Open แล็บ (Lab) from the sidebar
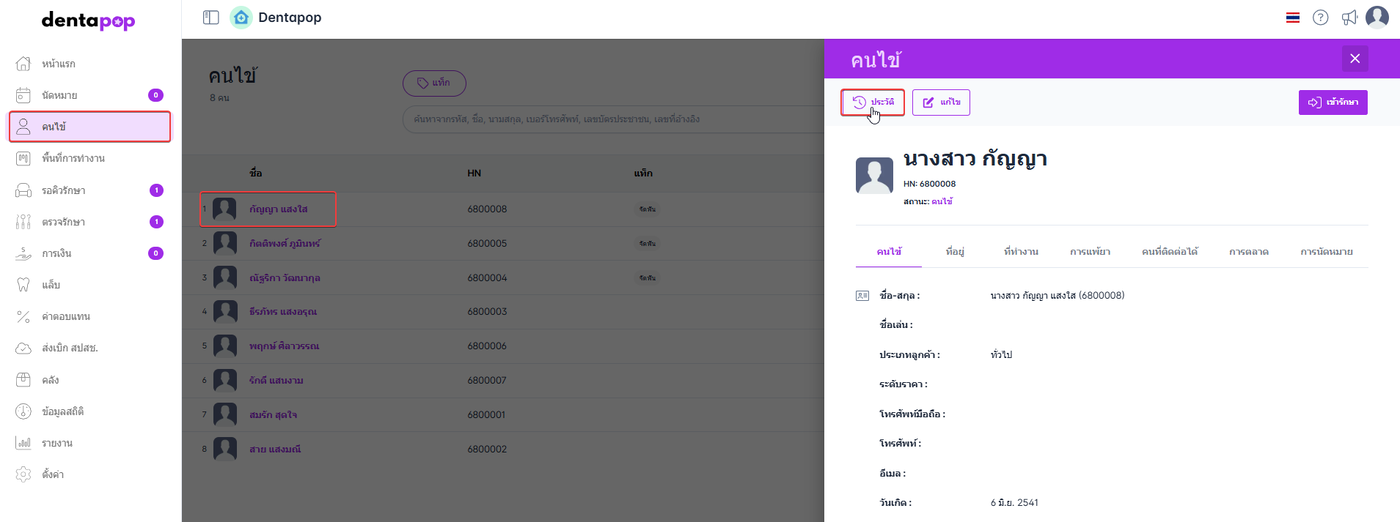The width and height of the screenshot is (1400, 522). (x=52, y=285)
